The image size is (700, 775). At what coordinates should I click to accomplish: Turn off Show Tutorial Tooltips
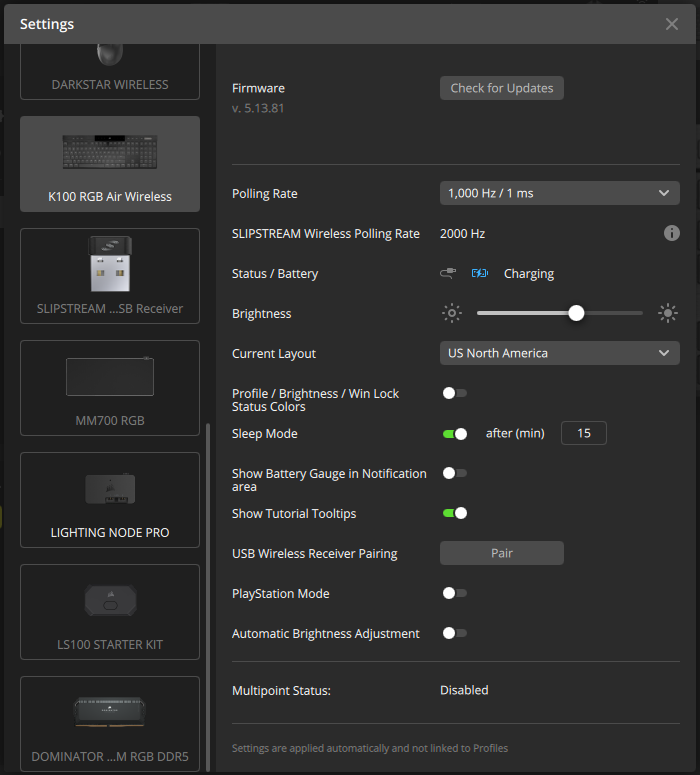tap(454, 513)
